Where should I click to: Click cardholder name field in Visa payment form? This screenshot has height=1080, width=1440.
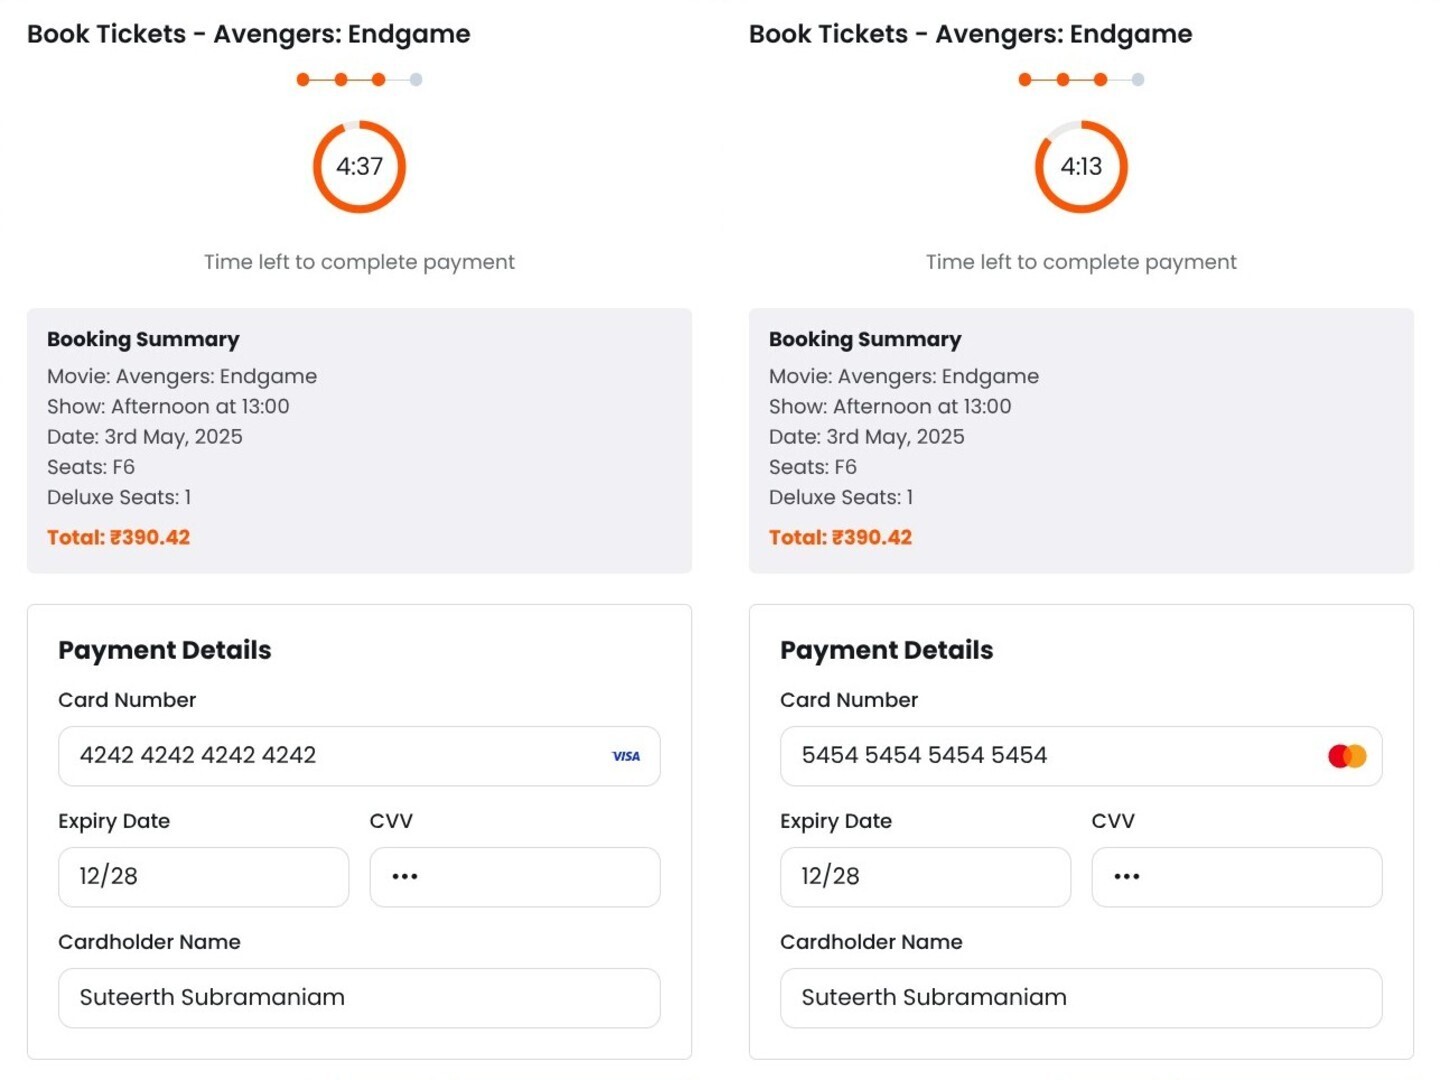(x=359, y=998)
